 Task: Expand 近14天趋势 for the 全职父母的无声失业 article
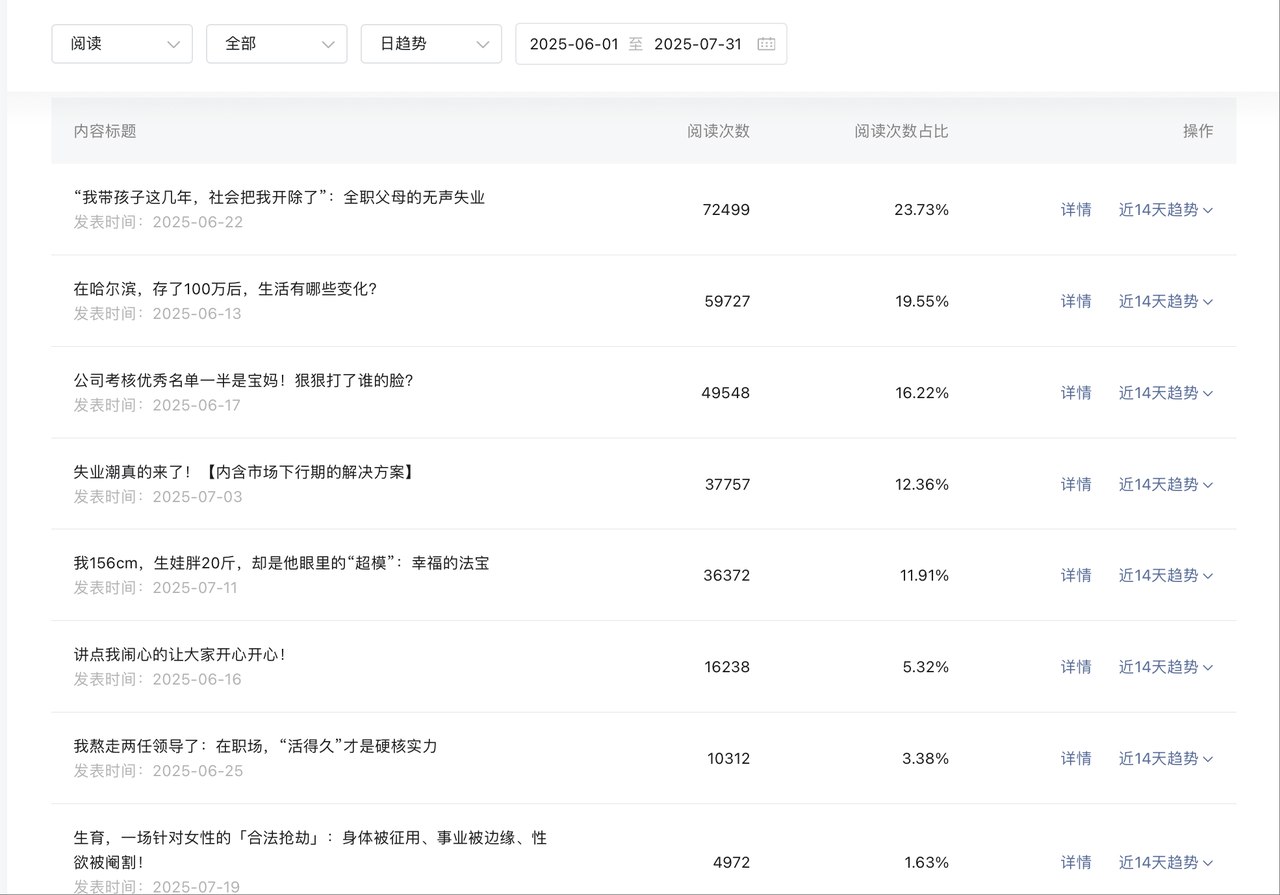[1166, 210]
